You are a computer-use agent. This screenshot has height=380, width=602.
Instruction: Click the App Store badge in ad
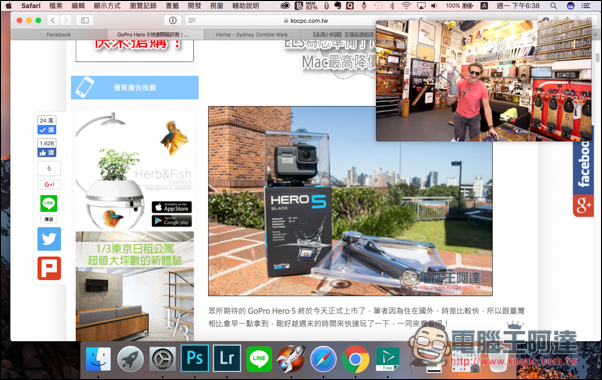click(172, 207)
